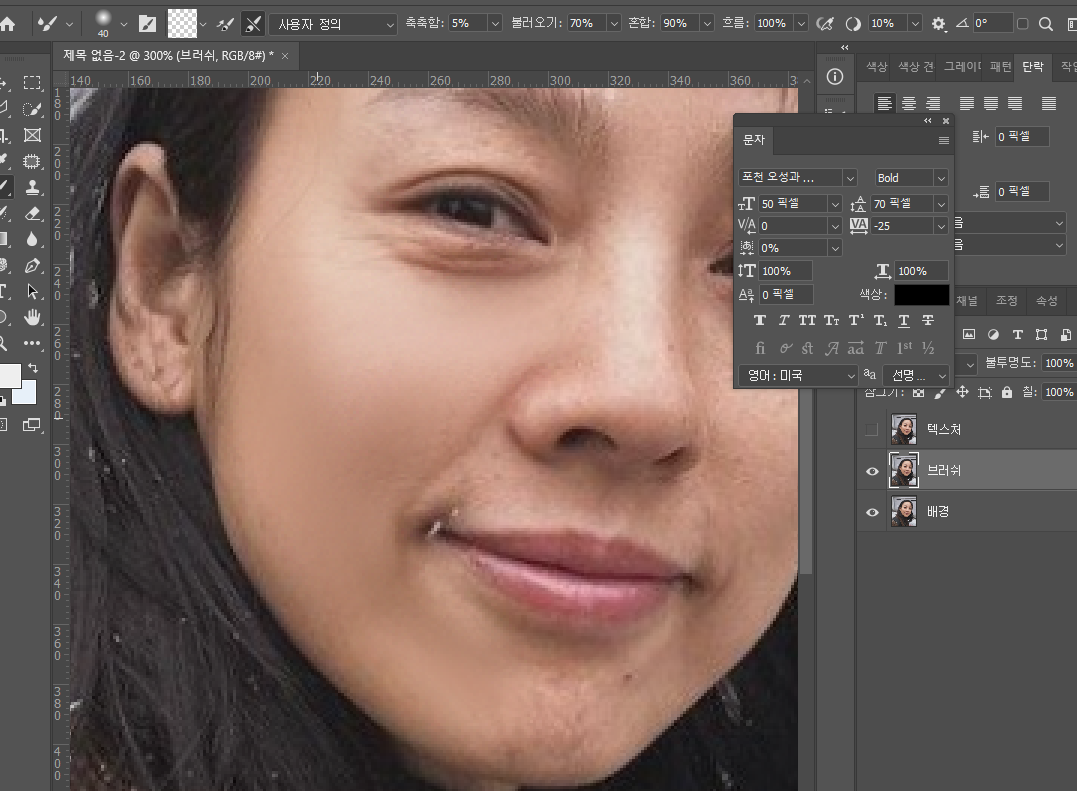The height and width of the screenshot is (791, 1077).
Task: Select the Clone Stamp tool
Action: point(32,187)
